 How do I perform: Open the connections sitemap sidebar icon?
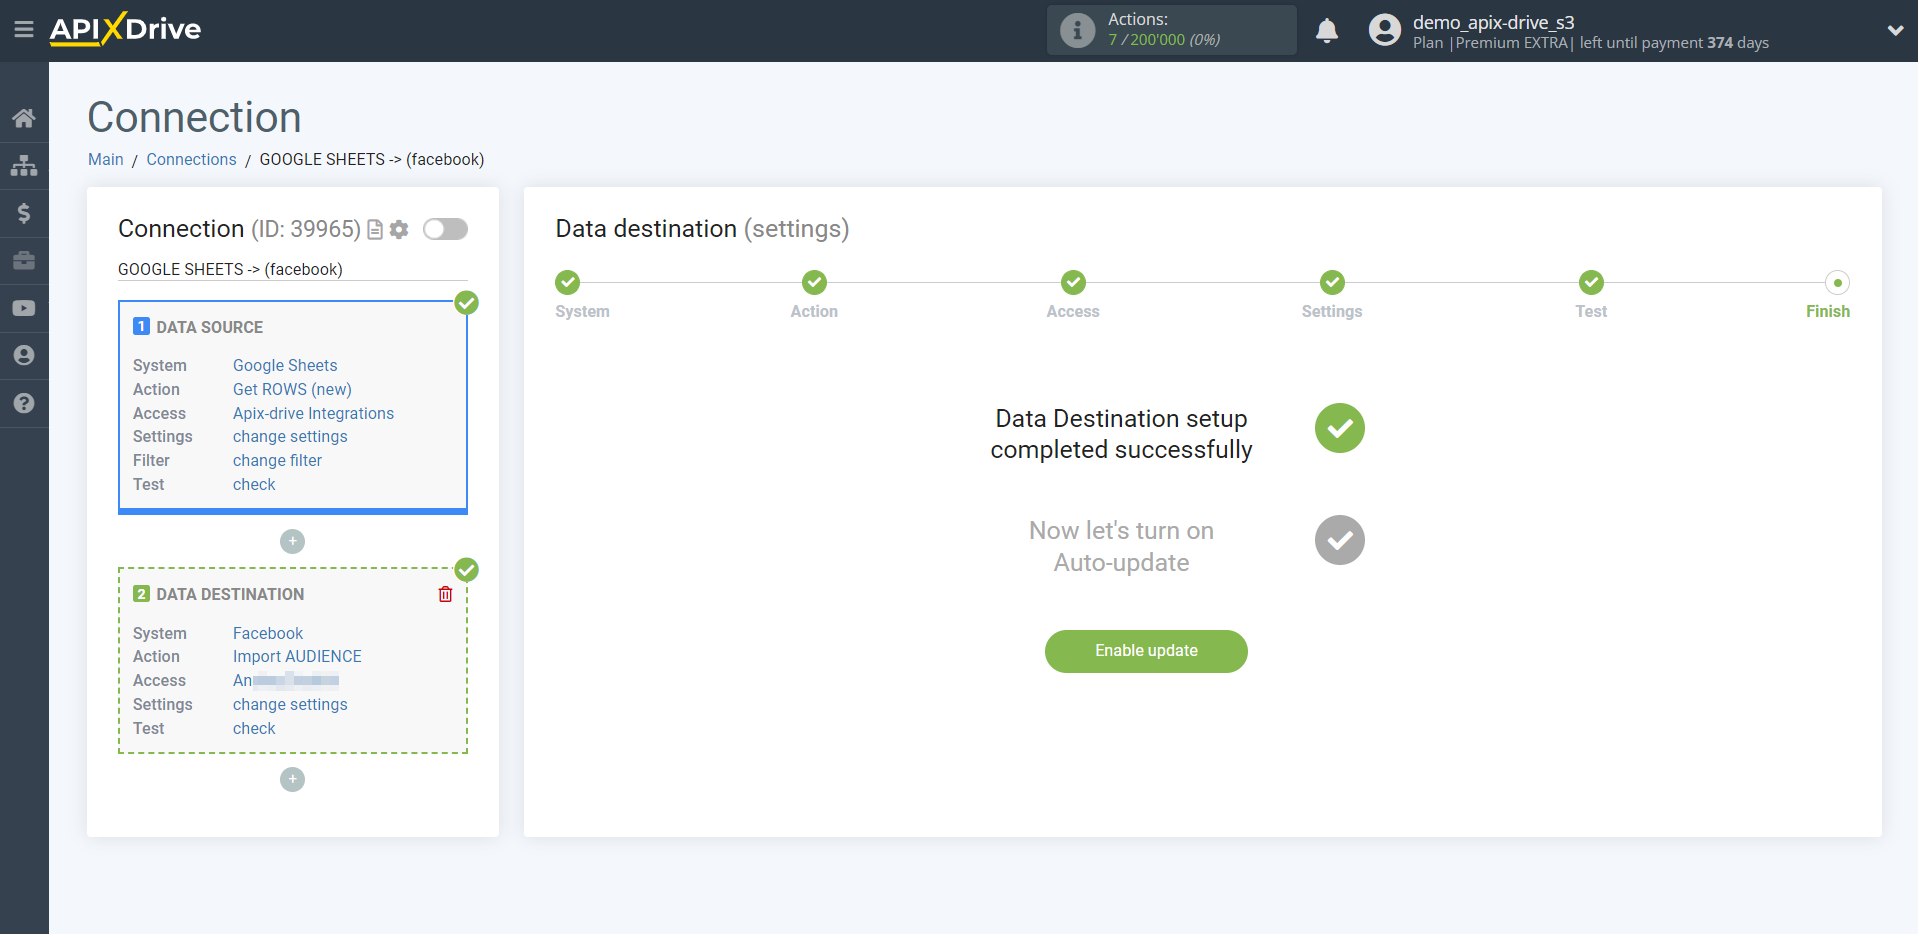click(24, 165)
